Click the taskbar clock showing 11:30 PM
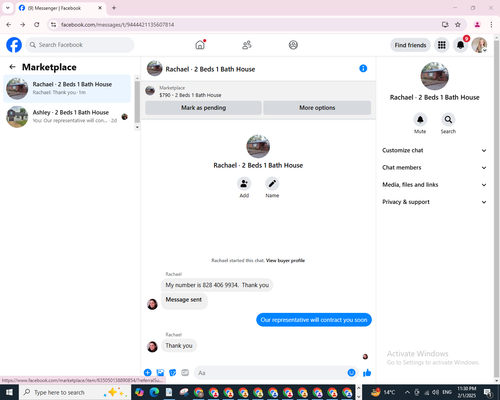This screenshot has width=500, height=400. [467, 392]
